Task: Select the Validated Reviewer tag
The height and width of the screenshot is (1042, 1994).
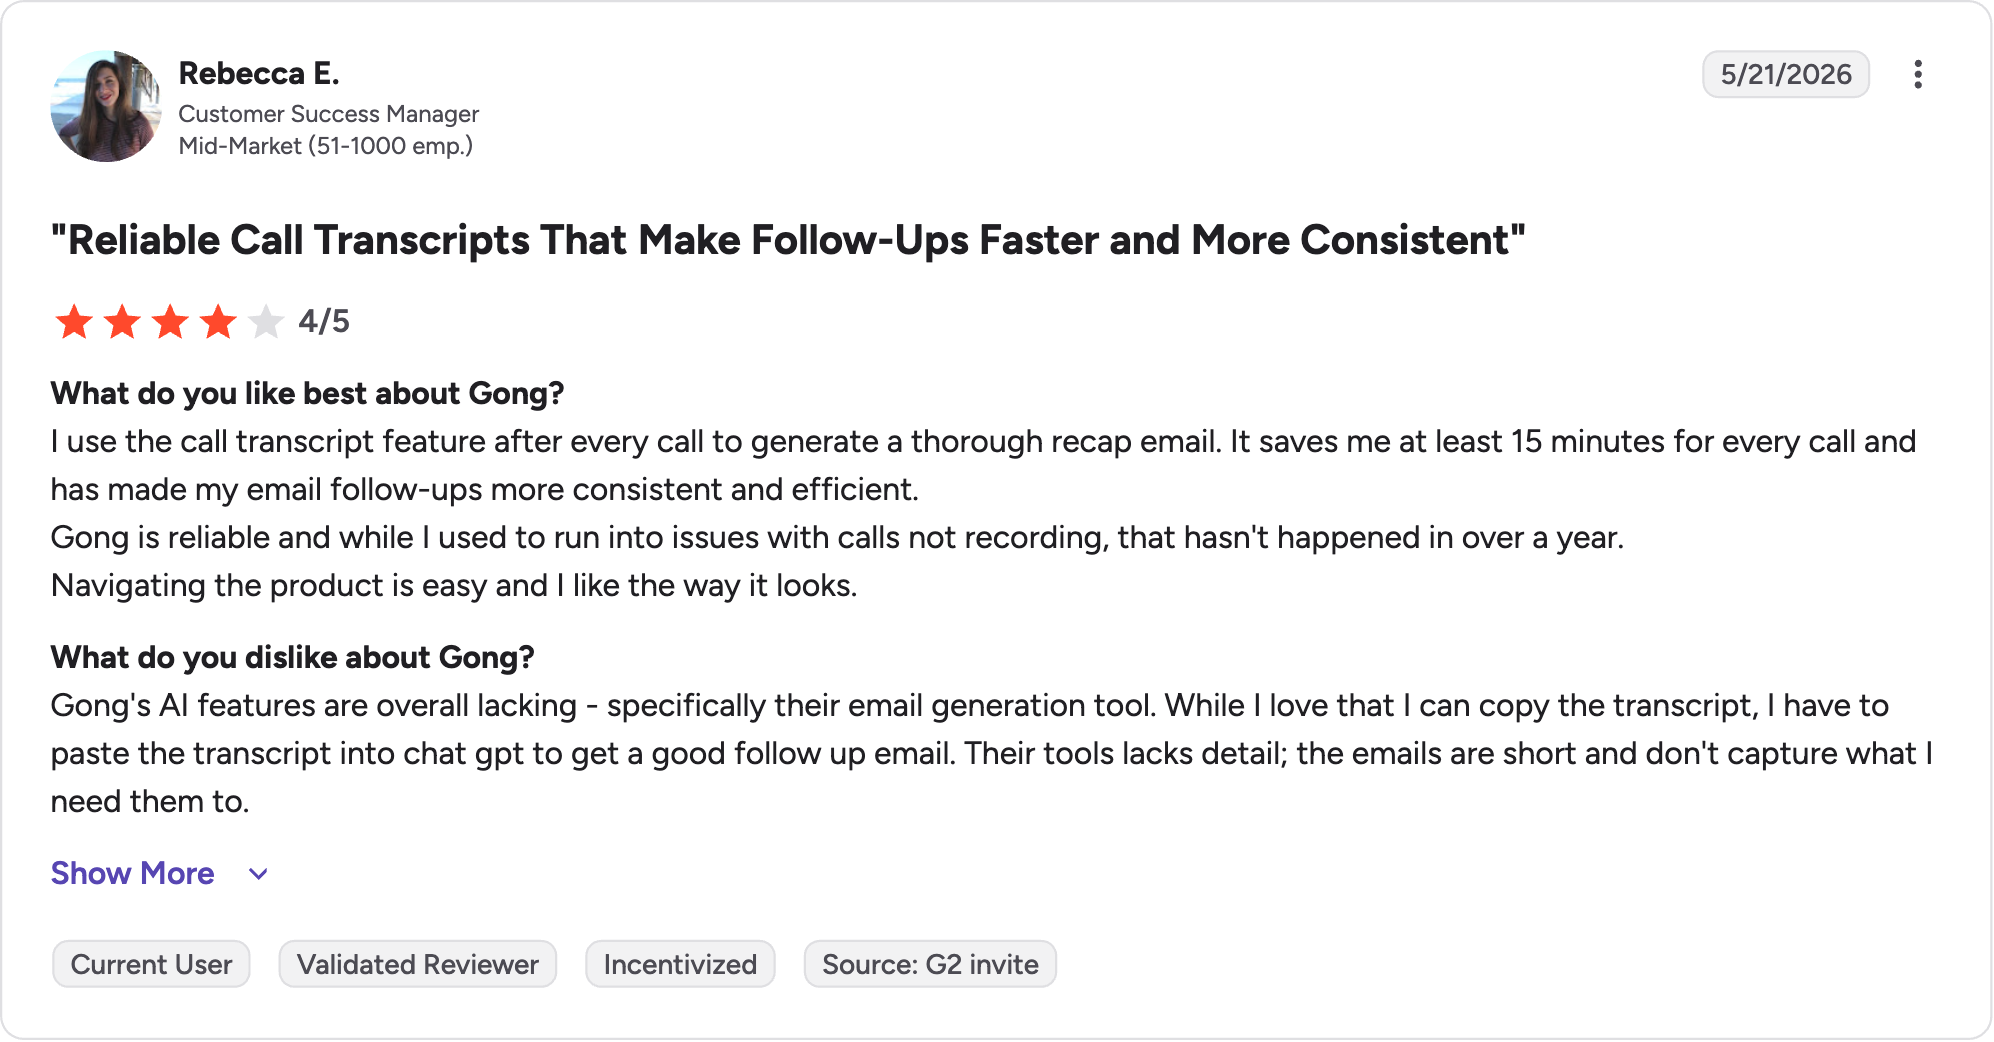Action: 418,964
